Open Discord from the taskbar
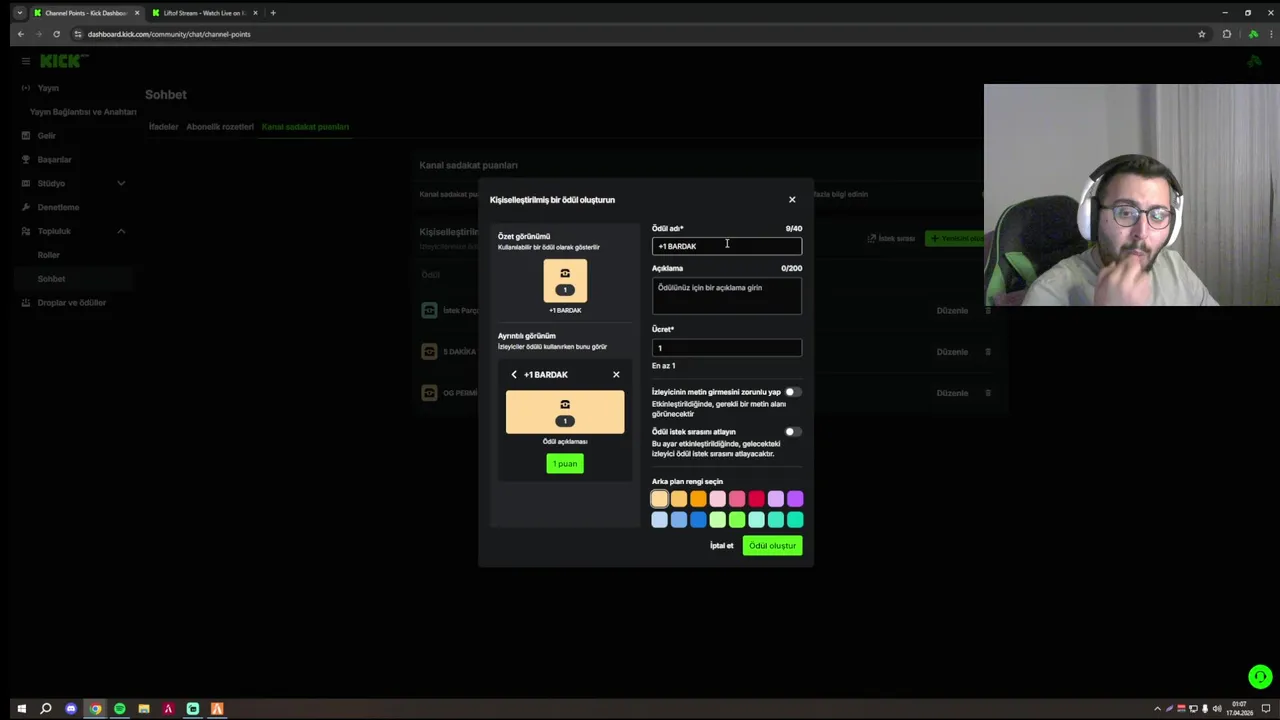Viewport: 1280px width, 720px height. click(70, 709)
